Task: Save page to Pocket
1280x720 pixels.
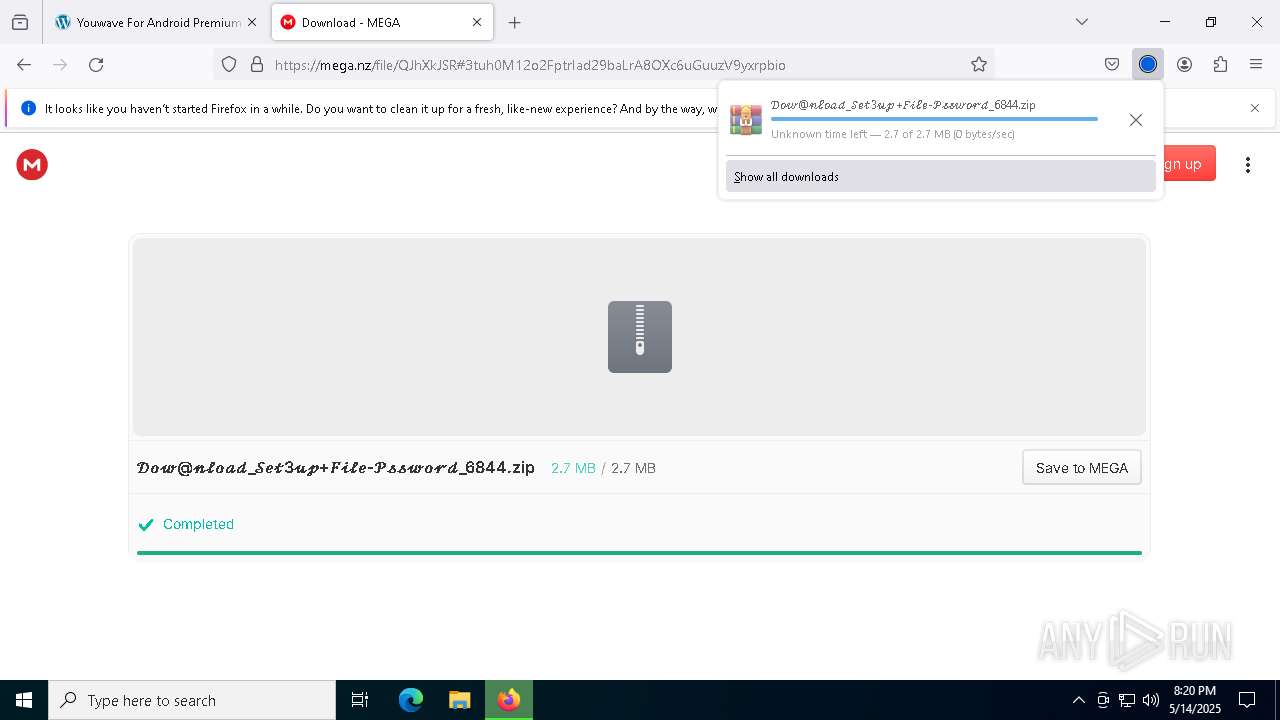Action: tap(1112, 64)
